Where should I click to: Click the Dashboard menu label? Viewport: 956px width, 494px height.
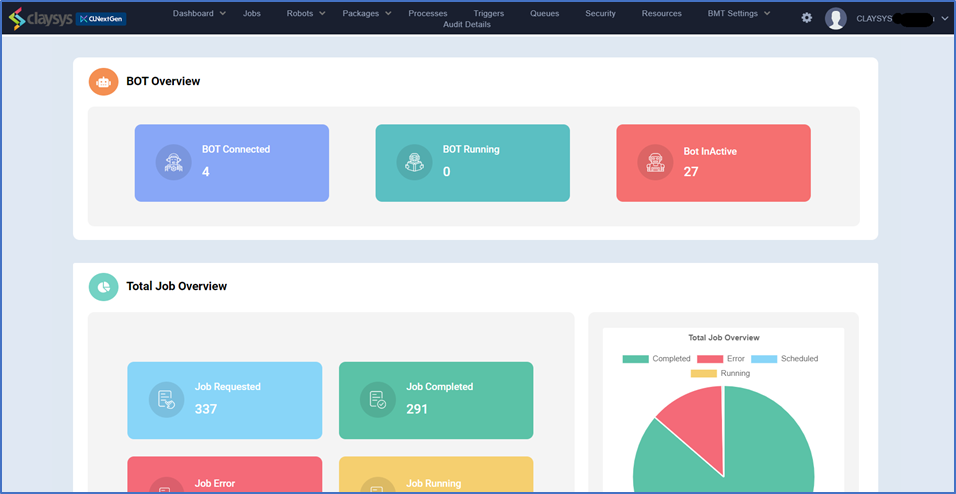coord(193,13)
